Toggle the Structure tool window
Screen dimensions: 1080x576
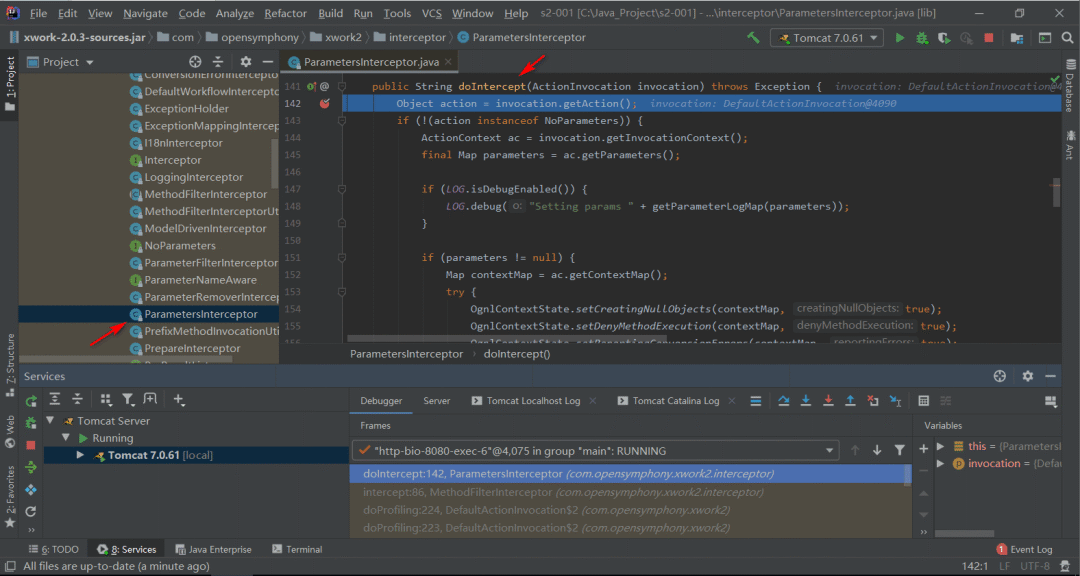(x=10, y=365)
